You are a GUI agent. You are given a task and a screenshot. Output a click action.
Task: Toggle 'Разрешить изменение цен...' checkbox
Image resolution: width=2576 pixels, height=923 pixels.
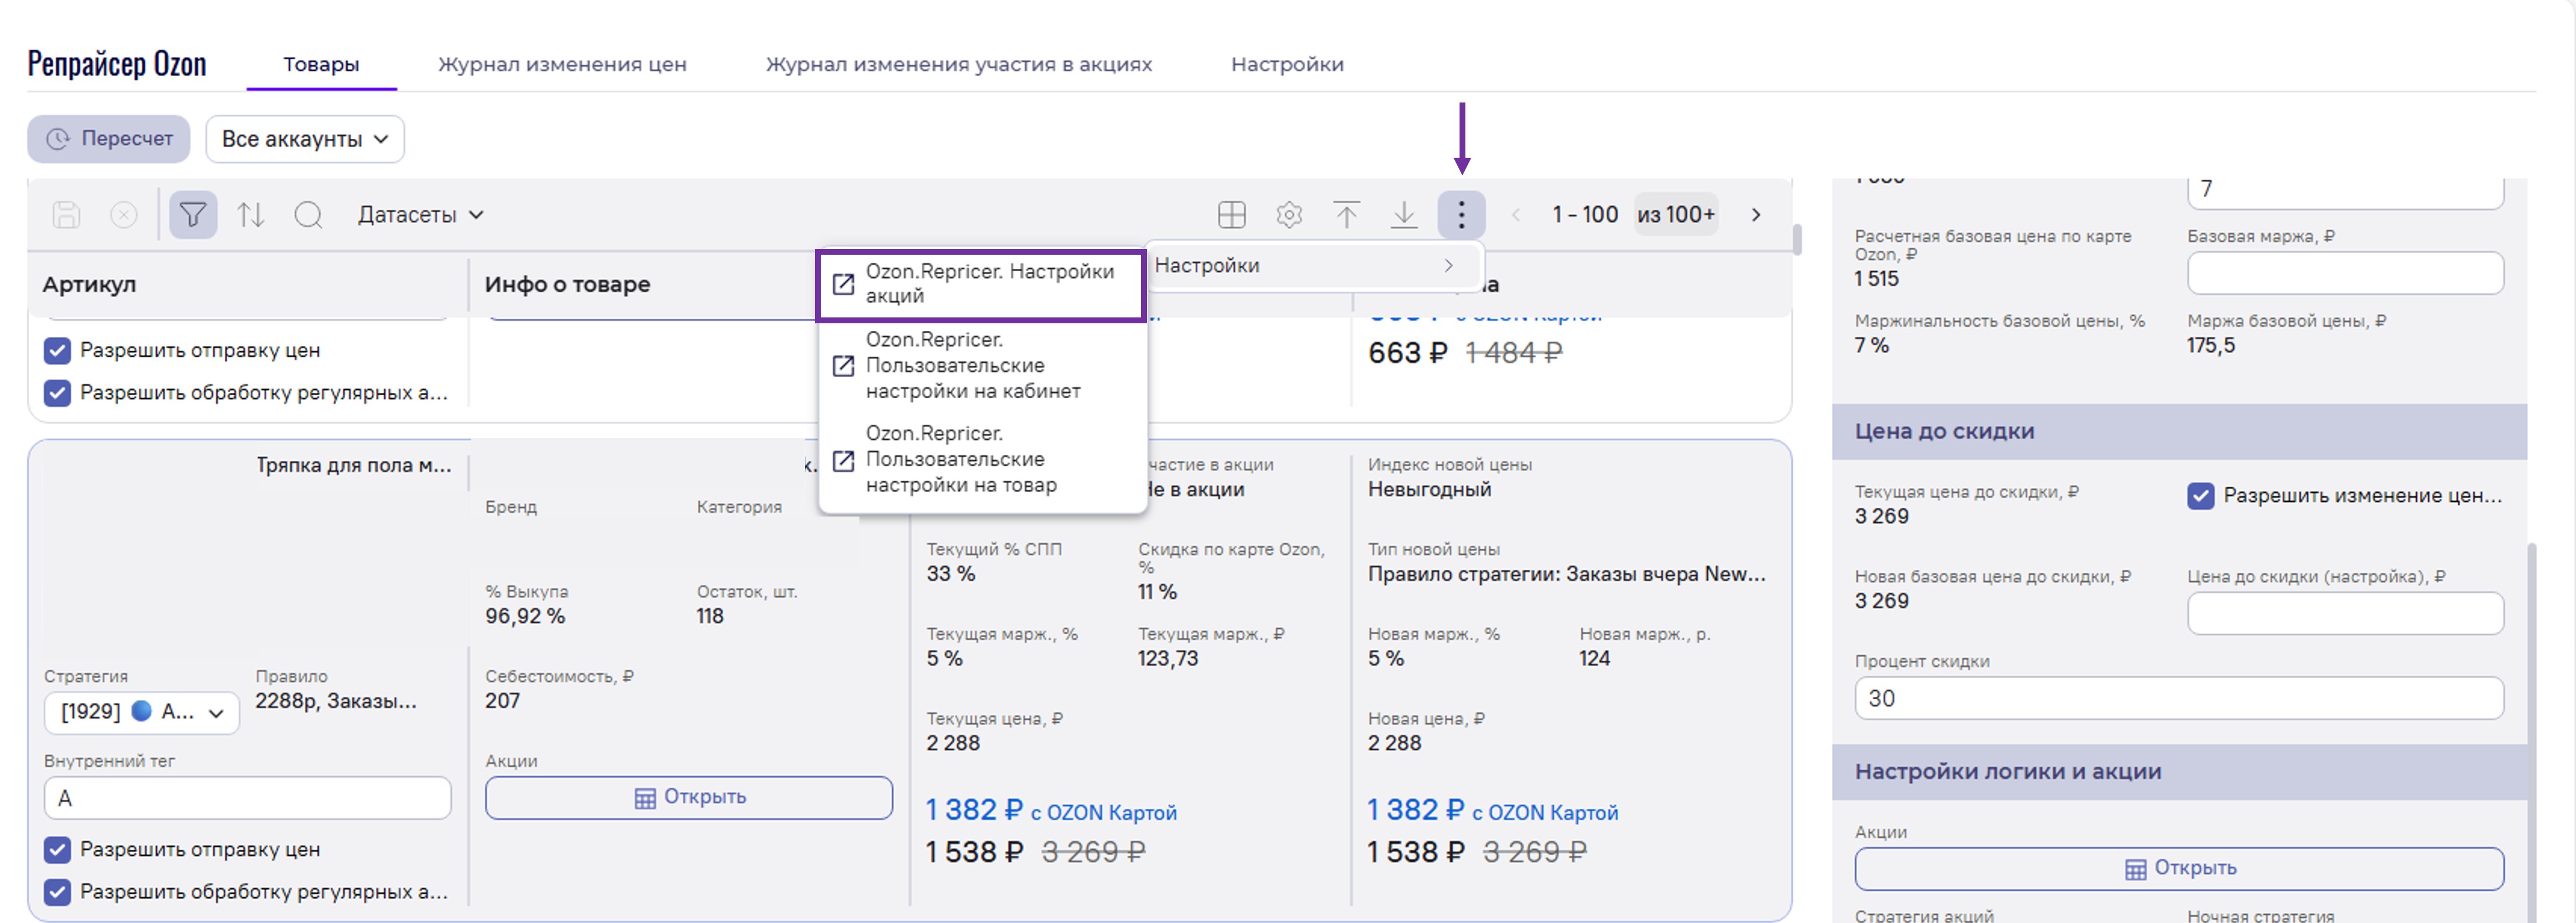(2200, 495)
